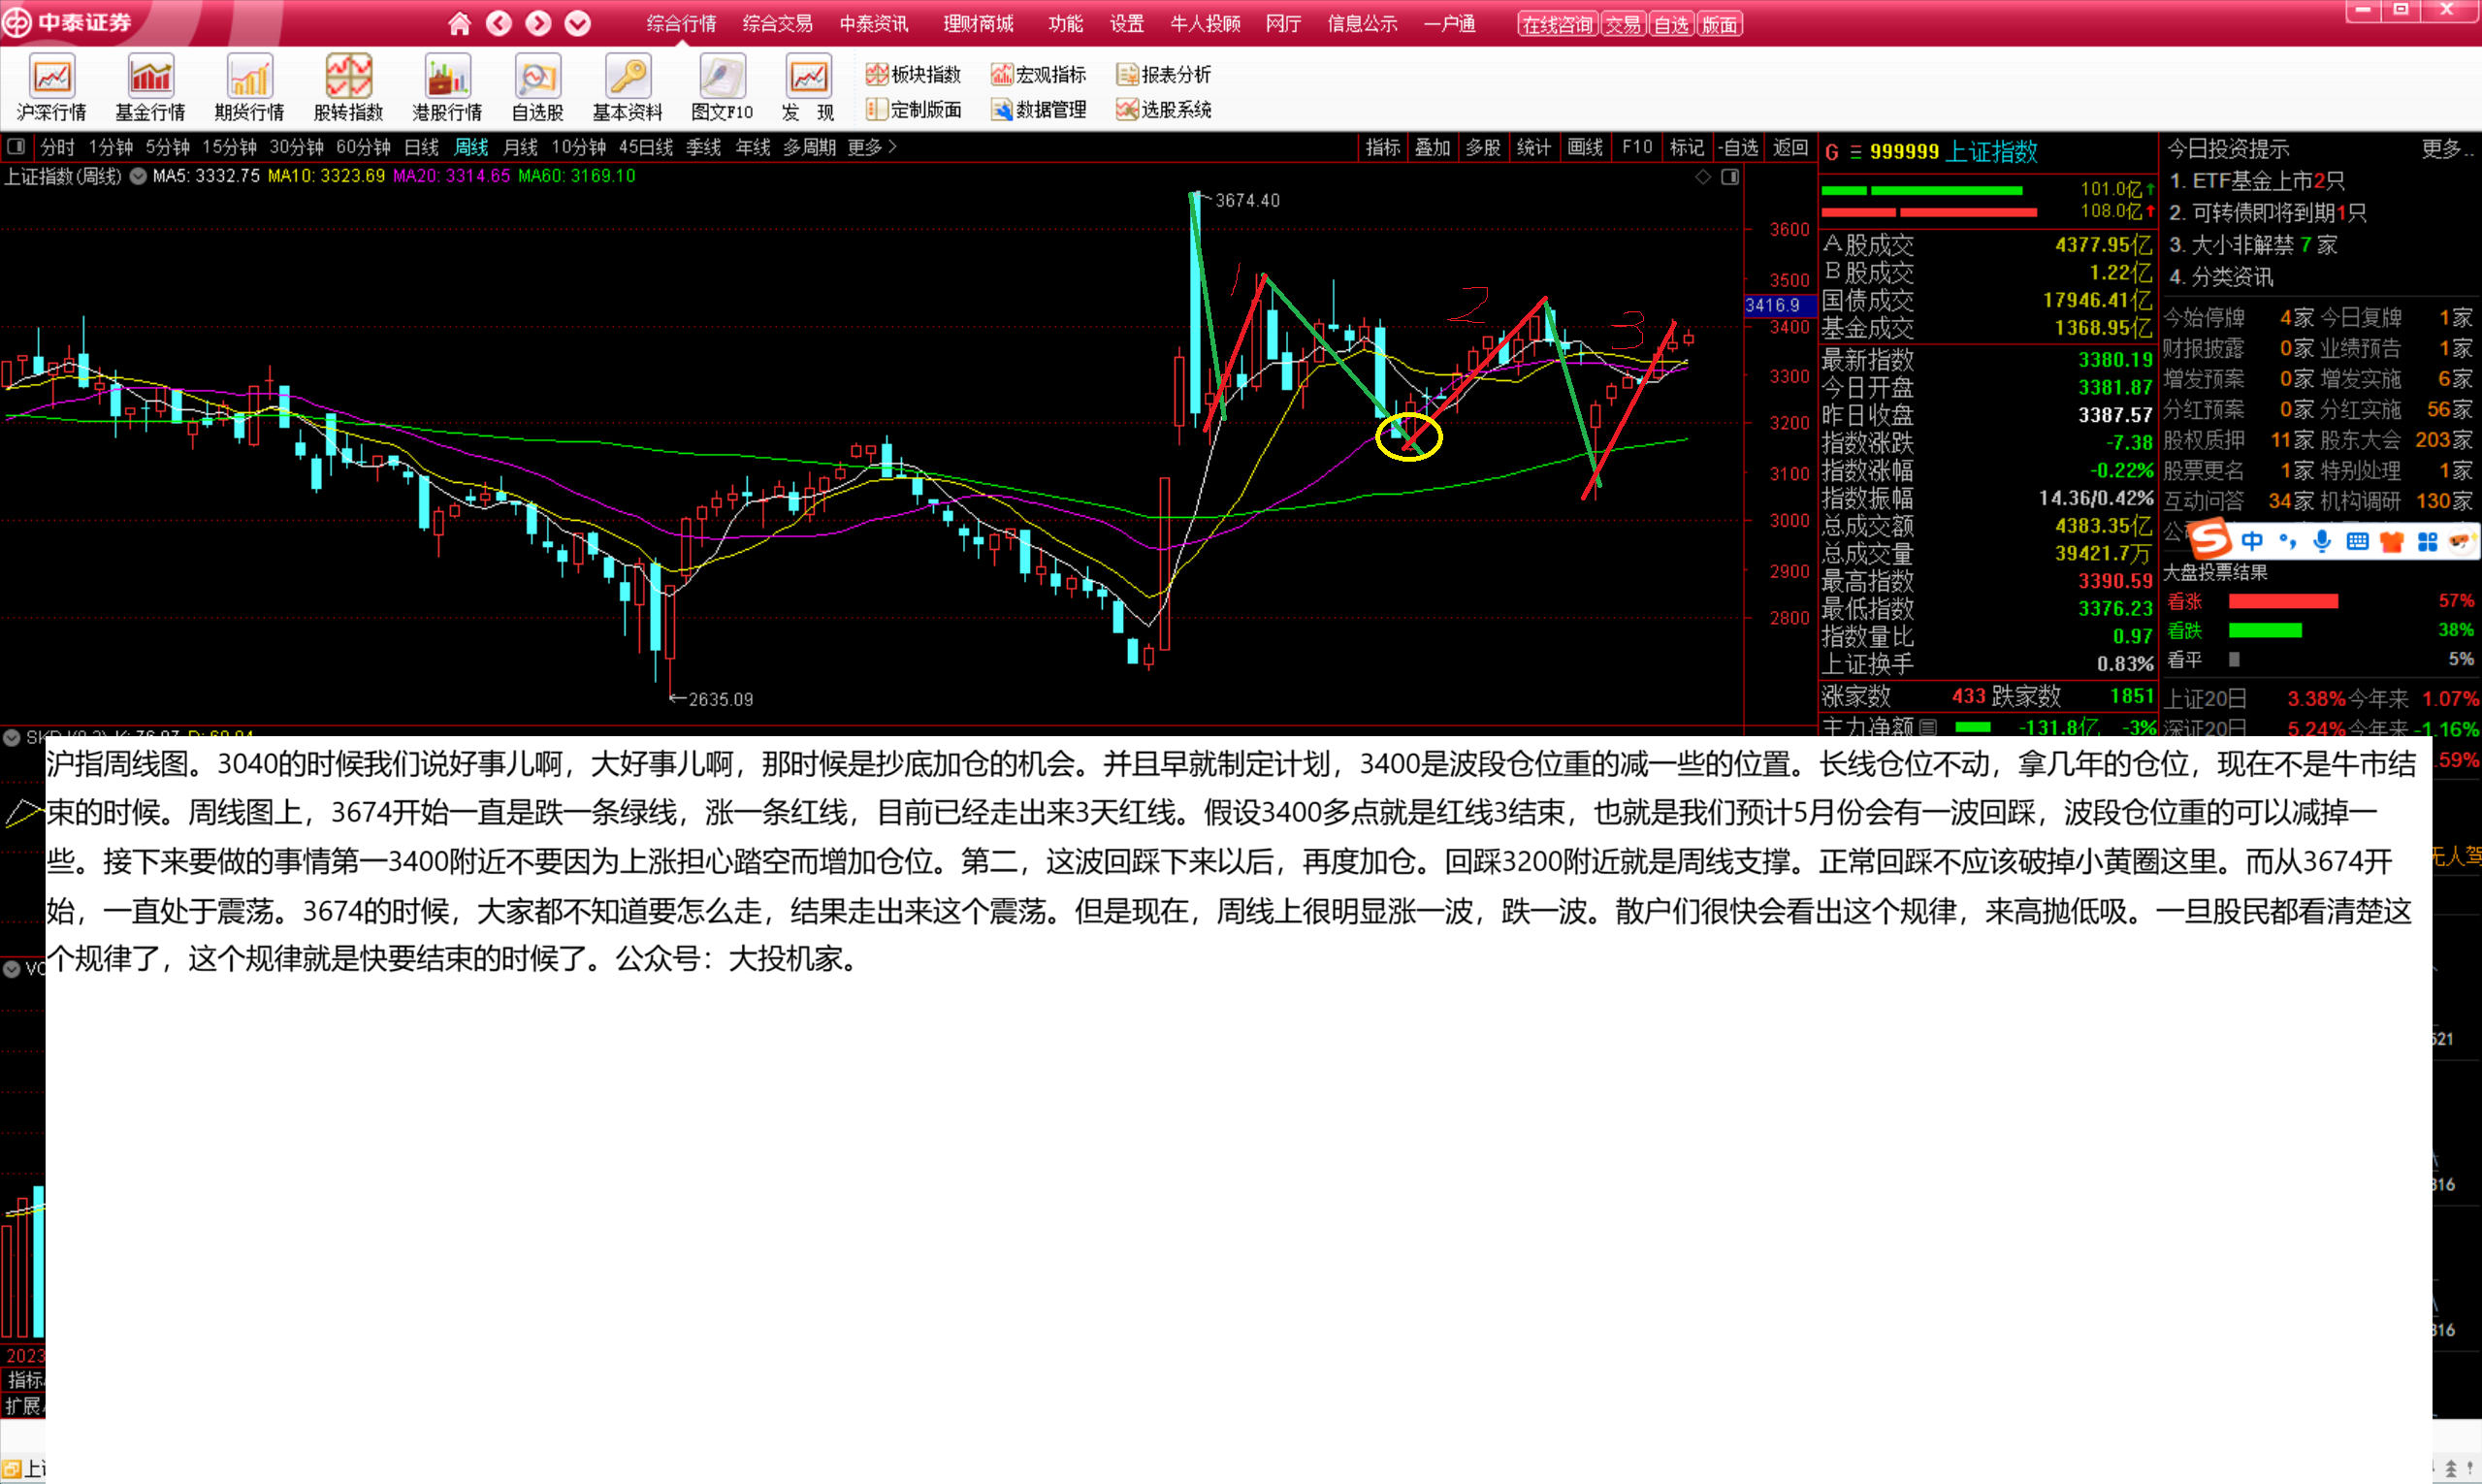Viewport: 2482px width, 1484px height.
Task: Click Sogou microphone voice input icon
Action: 2322,541
